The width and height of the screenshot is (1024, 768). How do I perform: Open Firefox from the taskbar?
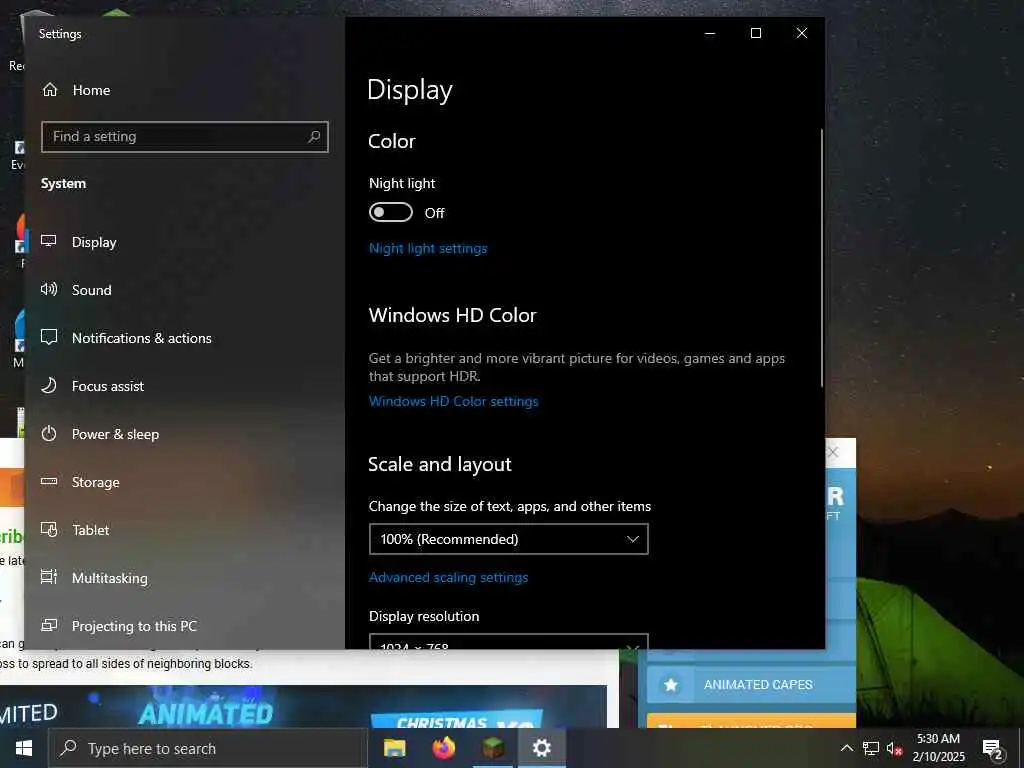tap(443, 748)
